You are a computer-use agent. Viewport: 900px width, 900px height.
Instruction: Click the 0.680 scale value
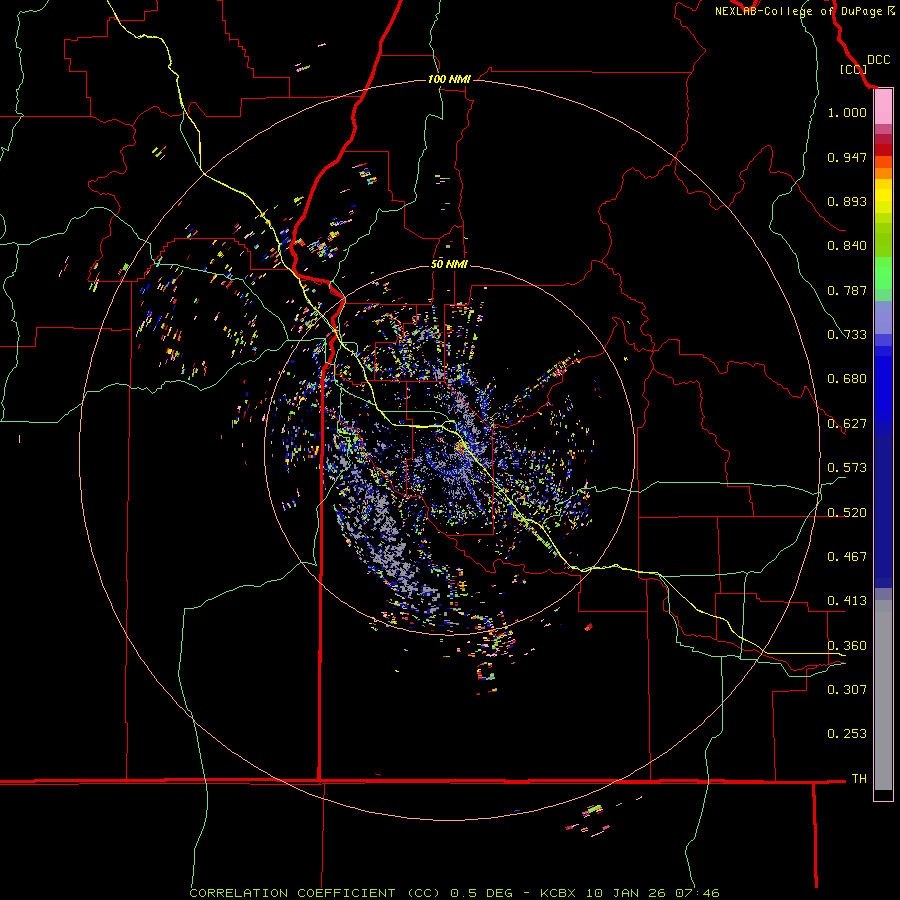click(x=847, y=379)
